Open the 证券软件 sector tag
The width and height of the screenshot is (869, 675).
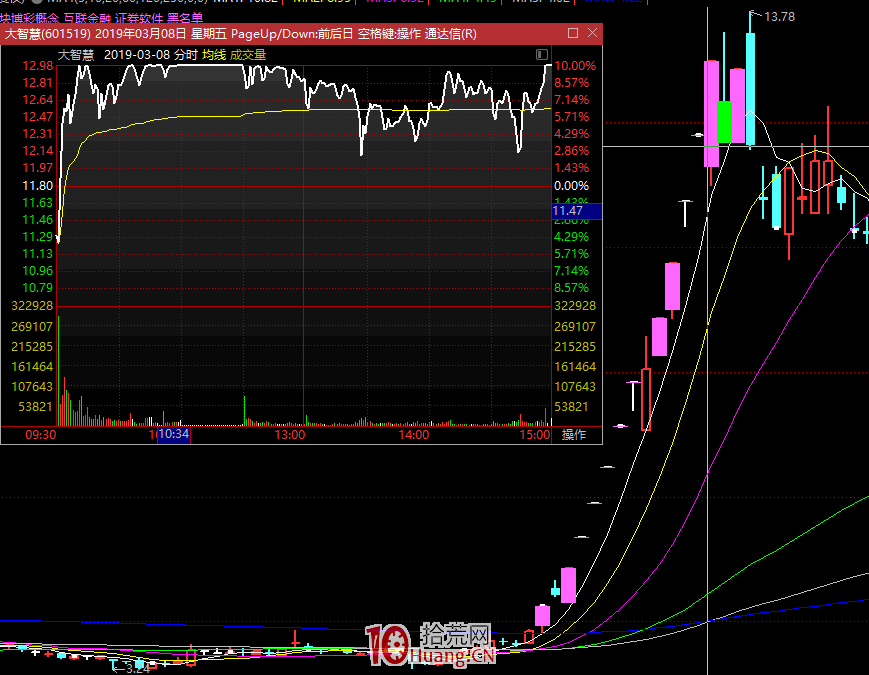139,19
